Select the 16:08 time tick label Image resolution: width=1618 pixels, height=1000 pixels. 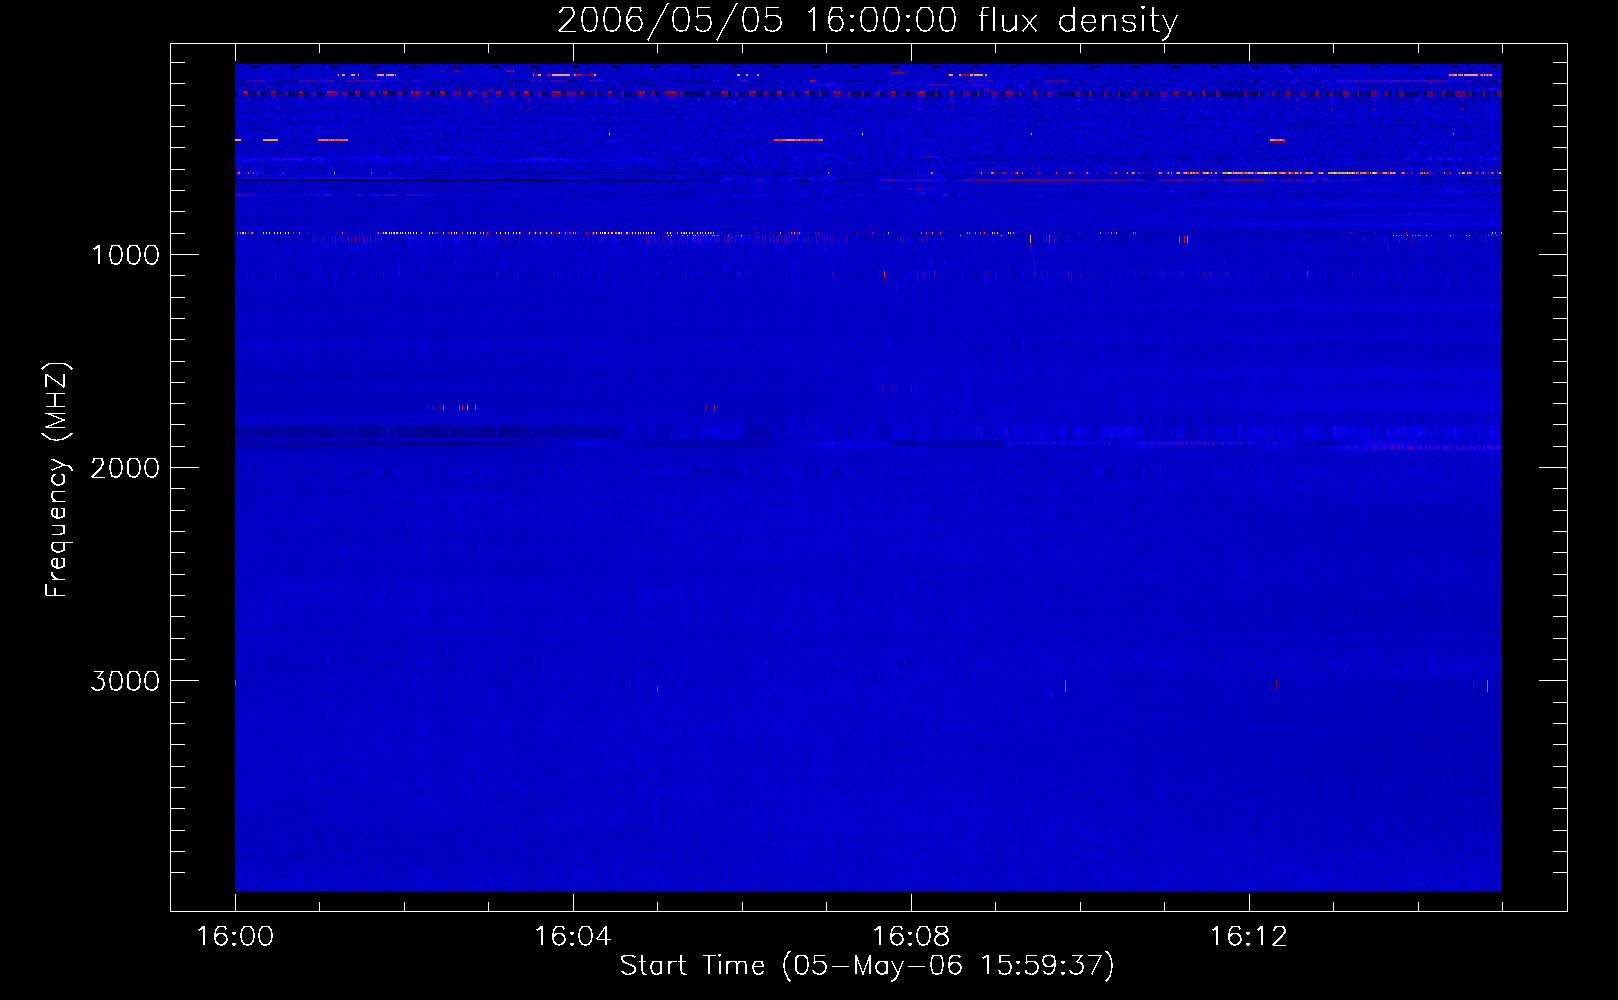pos(911,937)
